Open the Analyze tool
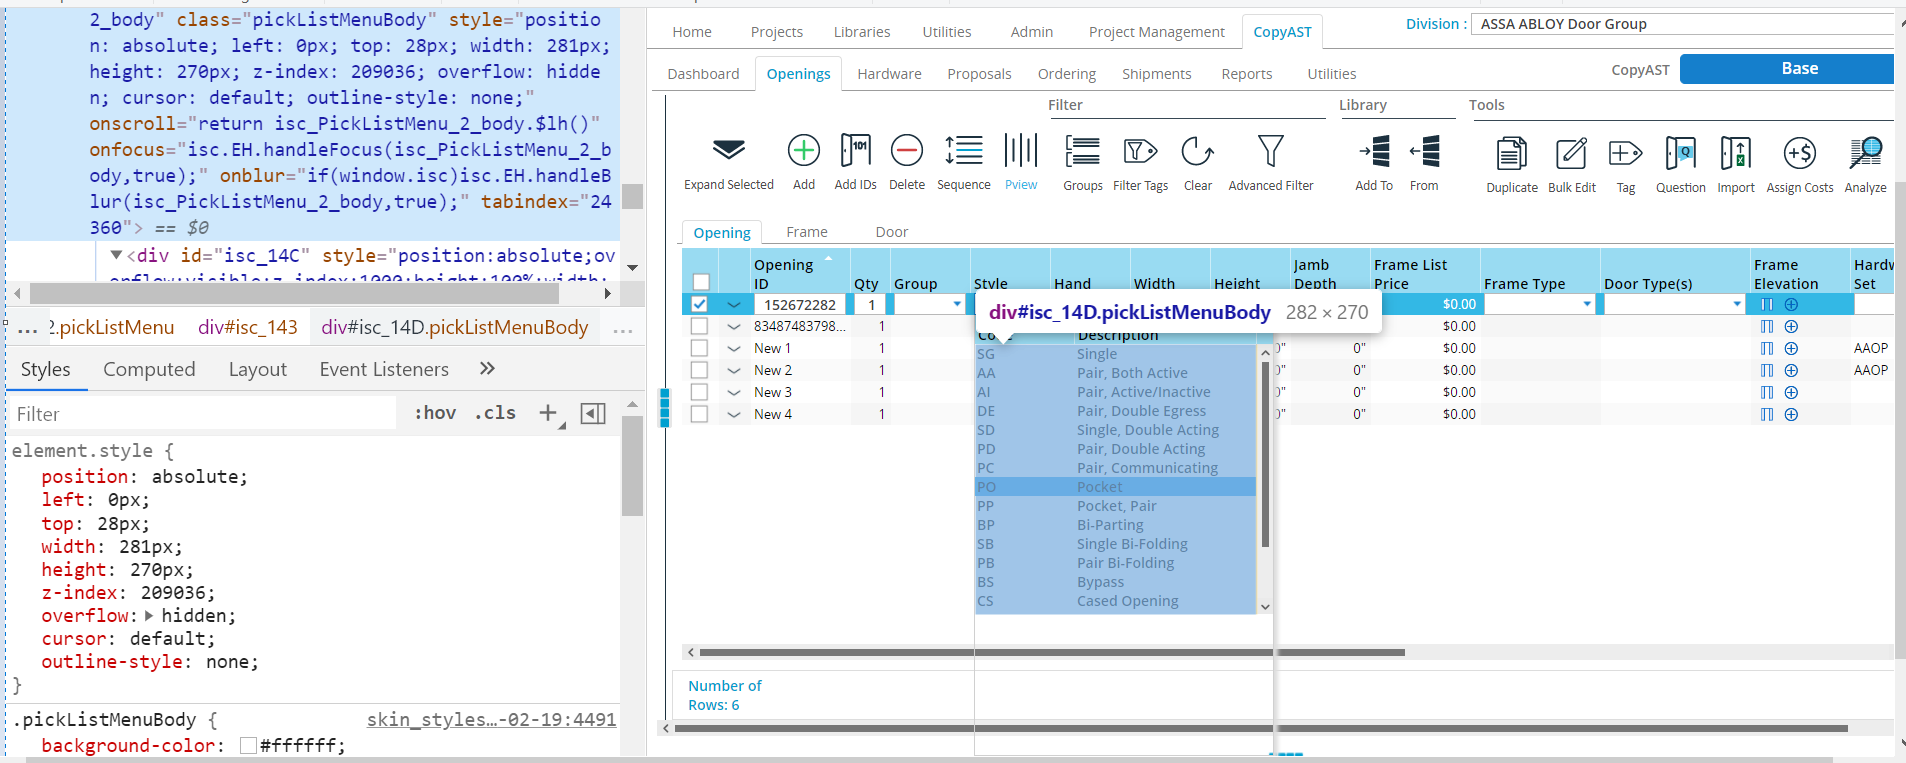This screenshot has height=763, width=1906. pyautogui.click(x=1865, y=154)
